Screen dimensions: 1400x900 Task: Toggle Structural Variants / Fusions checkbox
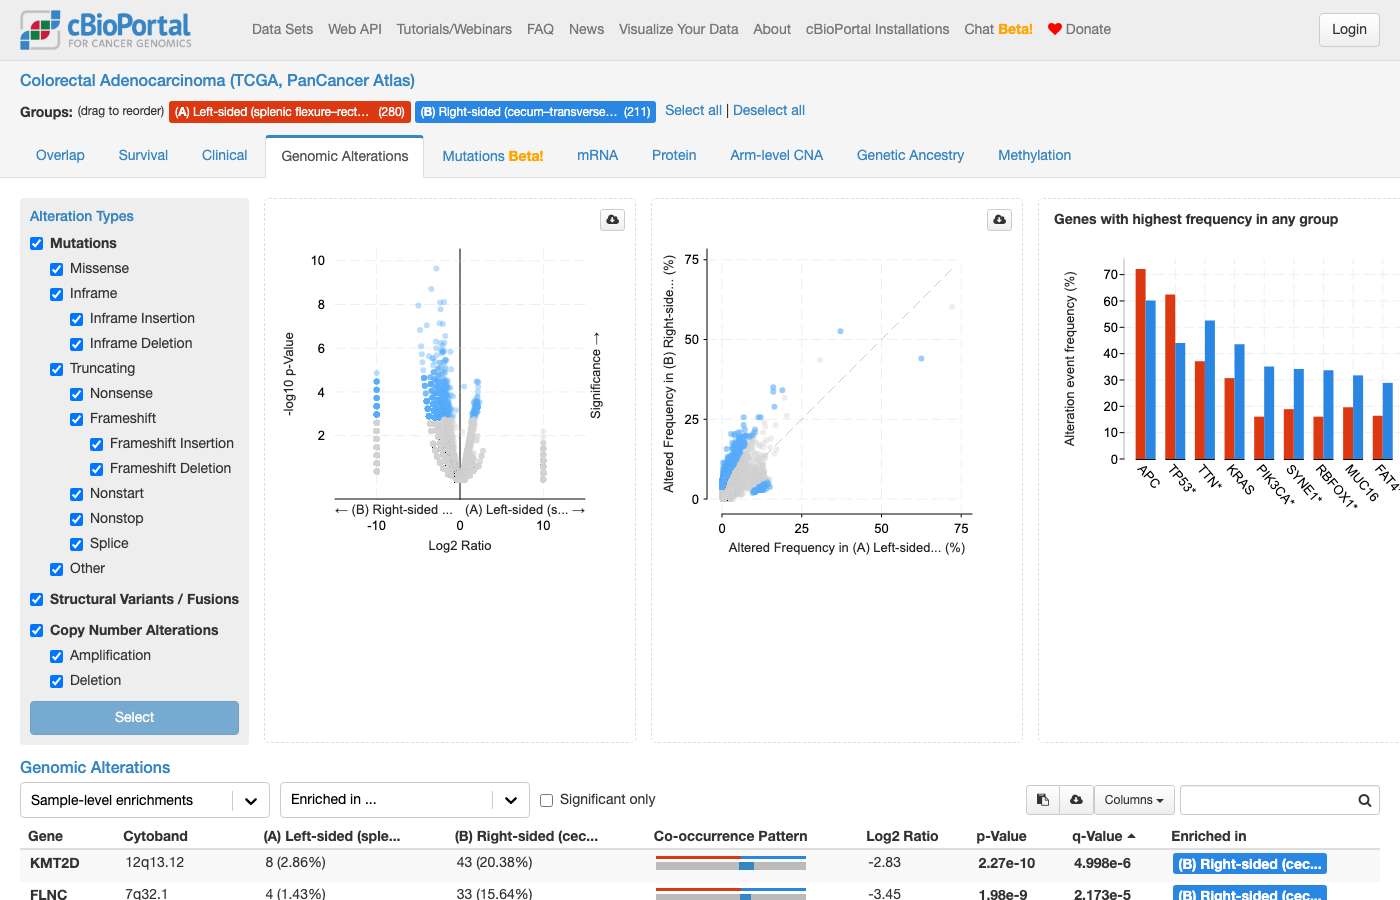(37, 600)
